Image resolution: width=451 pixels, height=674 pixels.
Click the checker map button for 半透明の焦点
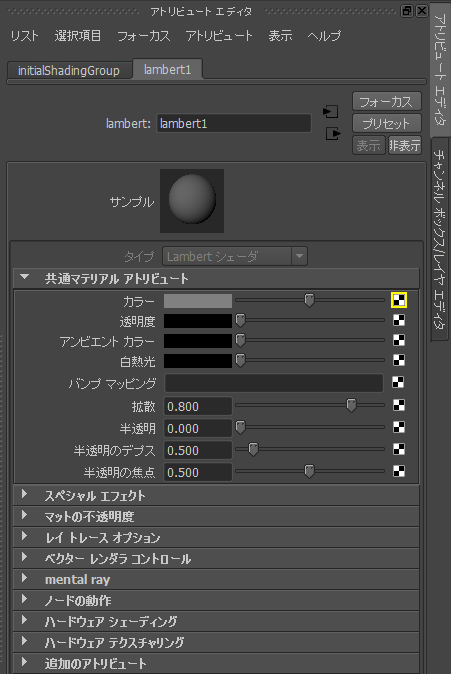pos(399,471)
